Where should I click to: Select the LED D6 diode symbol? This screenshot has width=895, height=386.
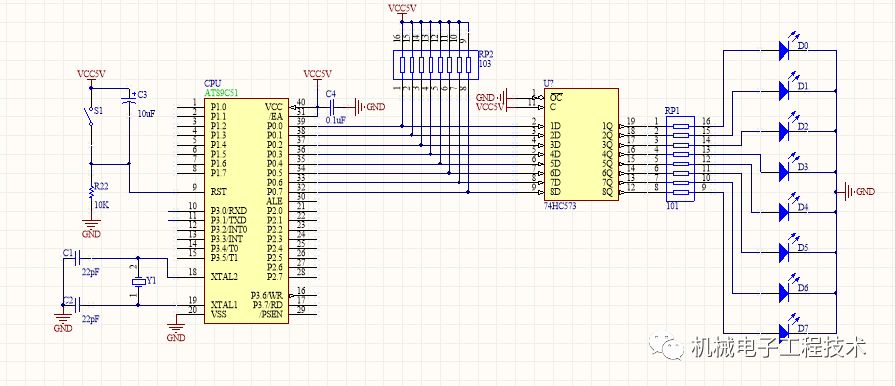784,293
